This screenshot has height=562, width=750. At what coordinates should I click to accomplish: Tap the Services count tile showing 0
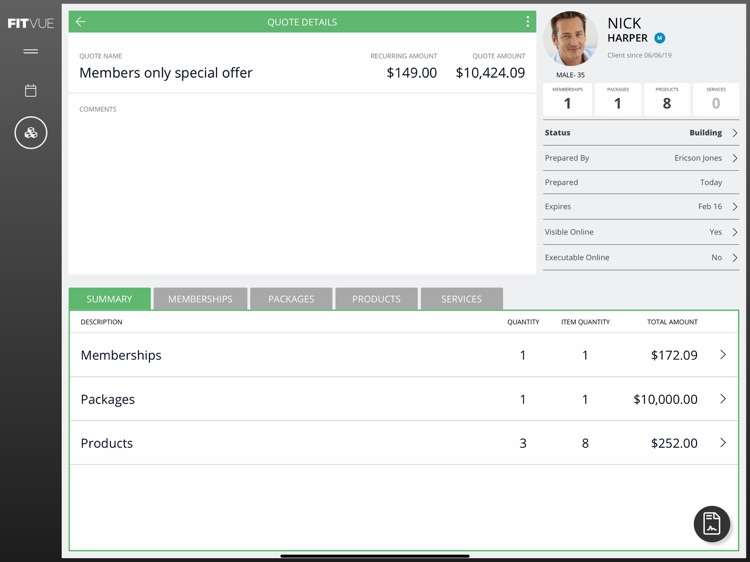click(x=716, y=99)
